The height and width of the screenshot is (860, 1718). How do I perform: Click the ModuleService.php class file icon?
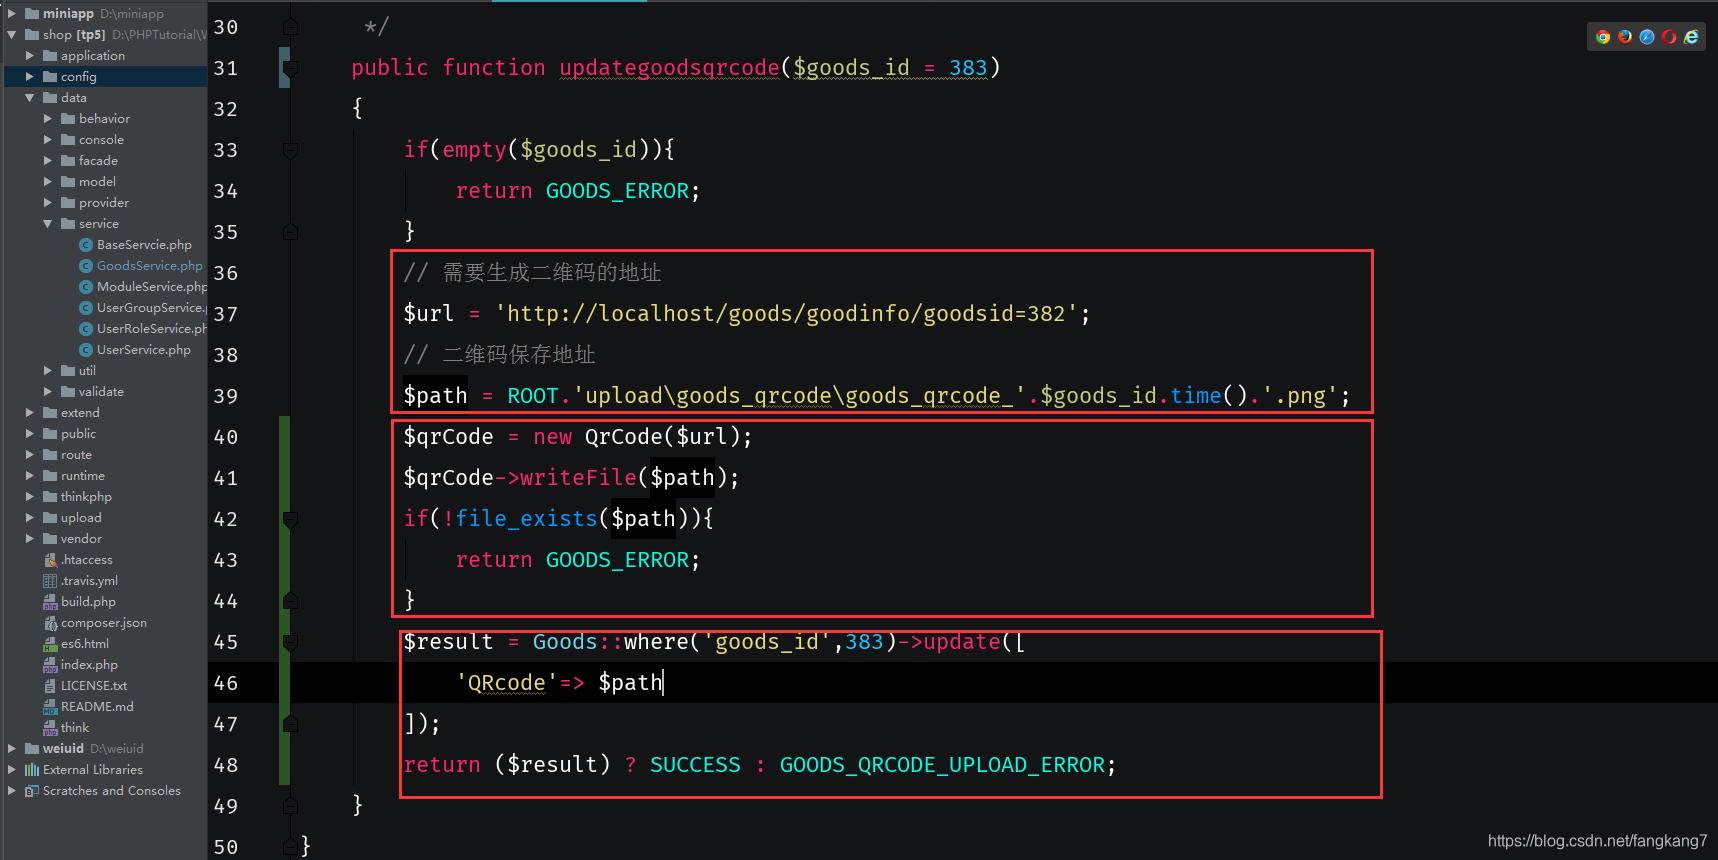pos(86,287)
